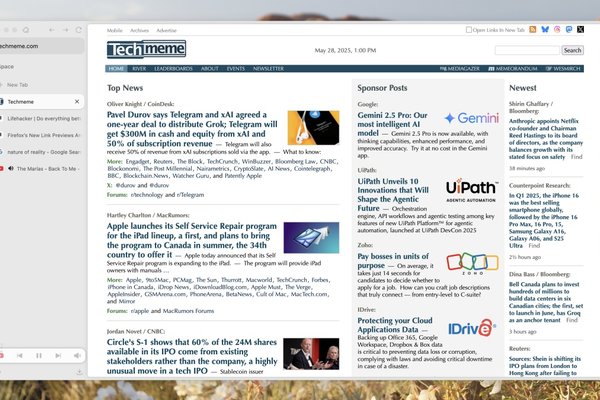This screenshot has width=600, height=400.
Task: Open the X (Twitter) icon in the page header
Action: pos(580,29)
